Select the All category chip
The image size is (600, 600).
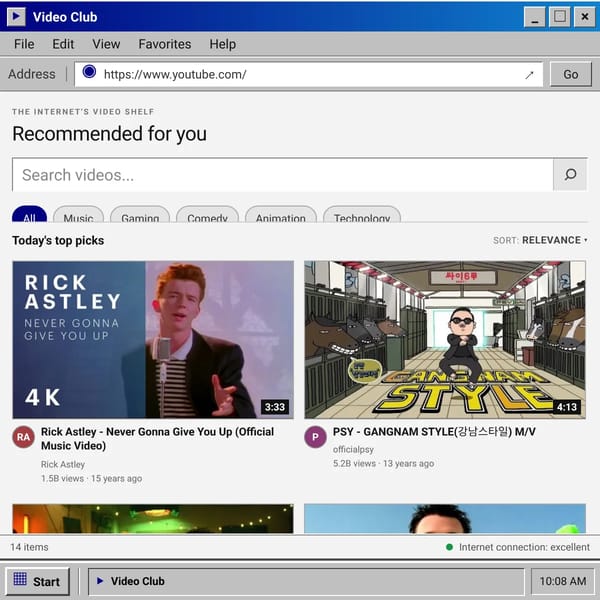pos(29,214)
